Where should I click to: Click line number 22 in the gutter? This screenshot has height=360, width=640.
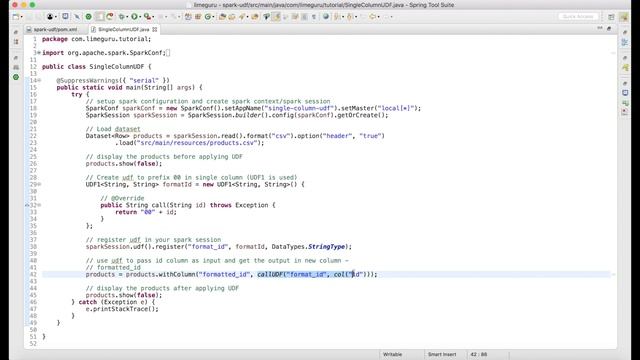click(x=33, y=136)
